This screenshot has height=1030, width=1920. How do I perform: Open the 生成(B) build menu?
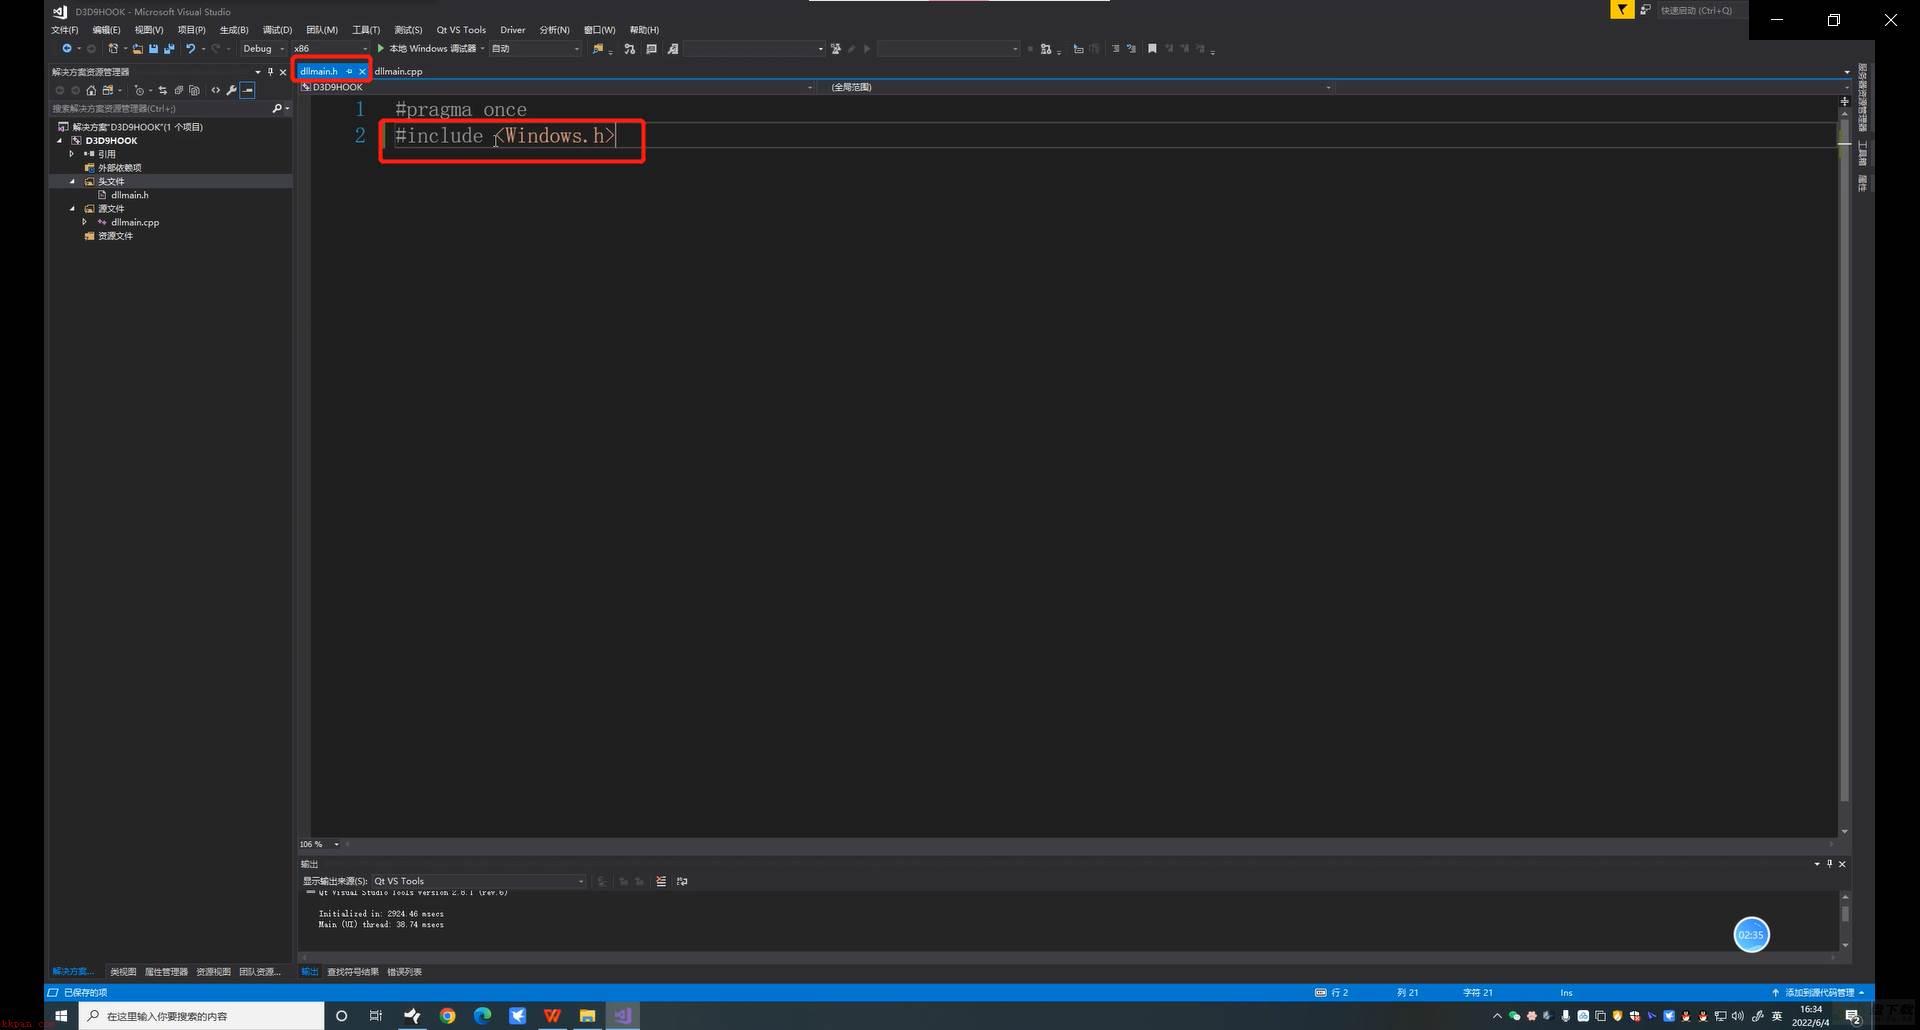tap(234, 30)
